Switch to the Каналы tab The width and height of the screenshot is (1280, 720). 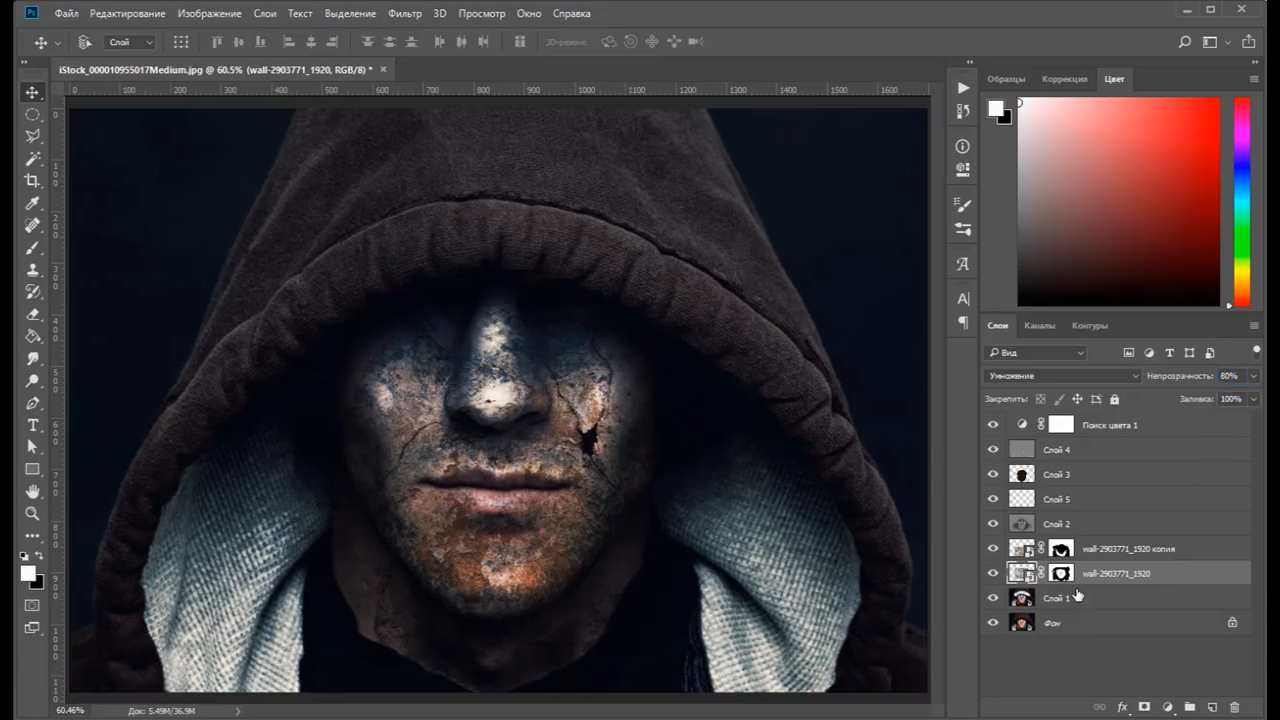[x=1039, y=326]
